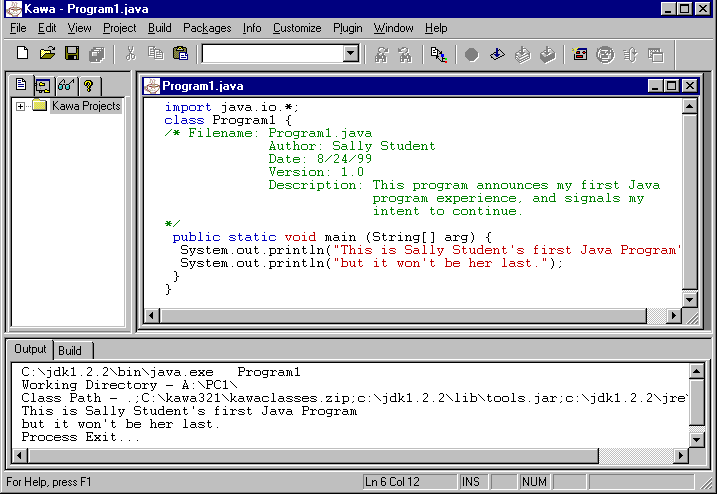Click the Output panel's horizontal scrollbar thumb
The image size is (717, 494).
pos(313,456)
